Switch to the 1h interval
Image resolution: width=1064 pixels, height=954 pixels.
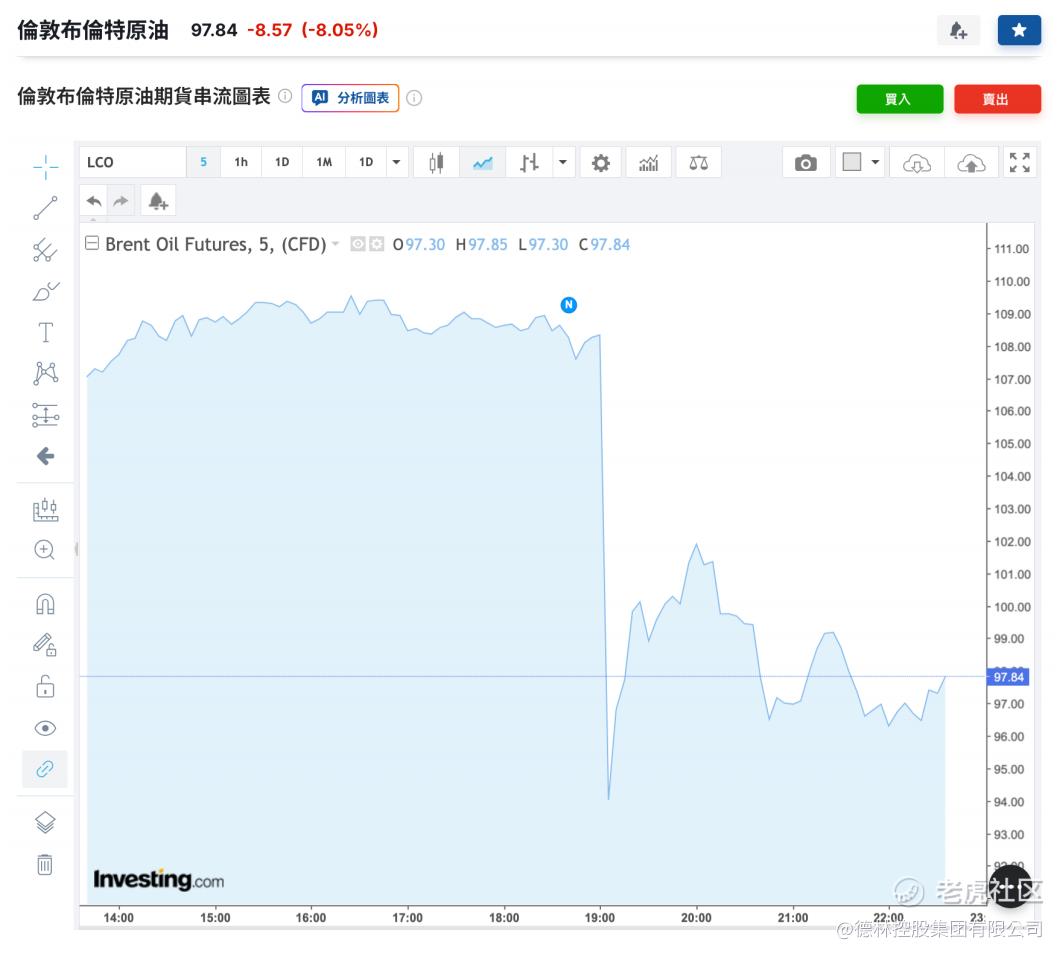click(241, 163)
